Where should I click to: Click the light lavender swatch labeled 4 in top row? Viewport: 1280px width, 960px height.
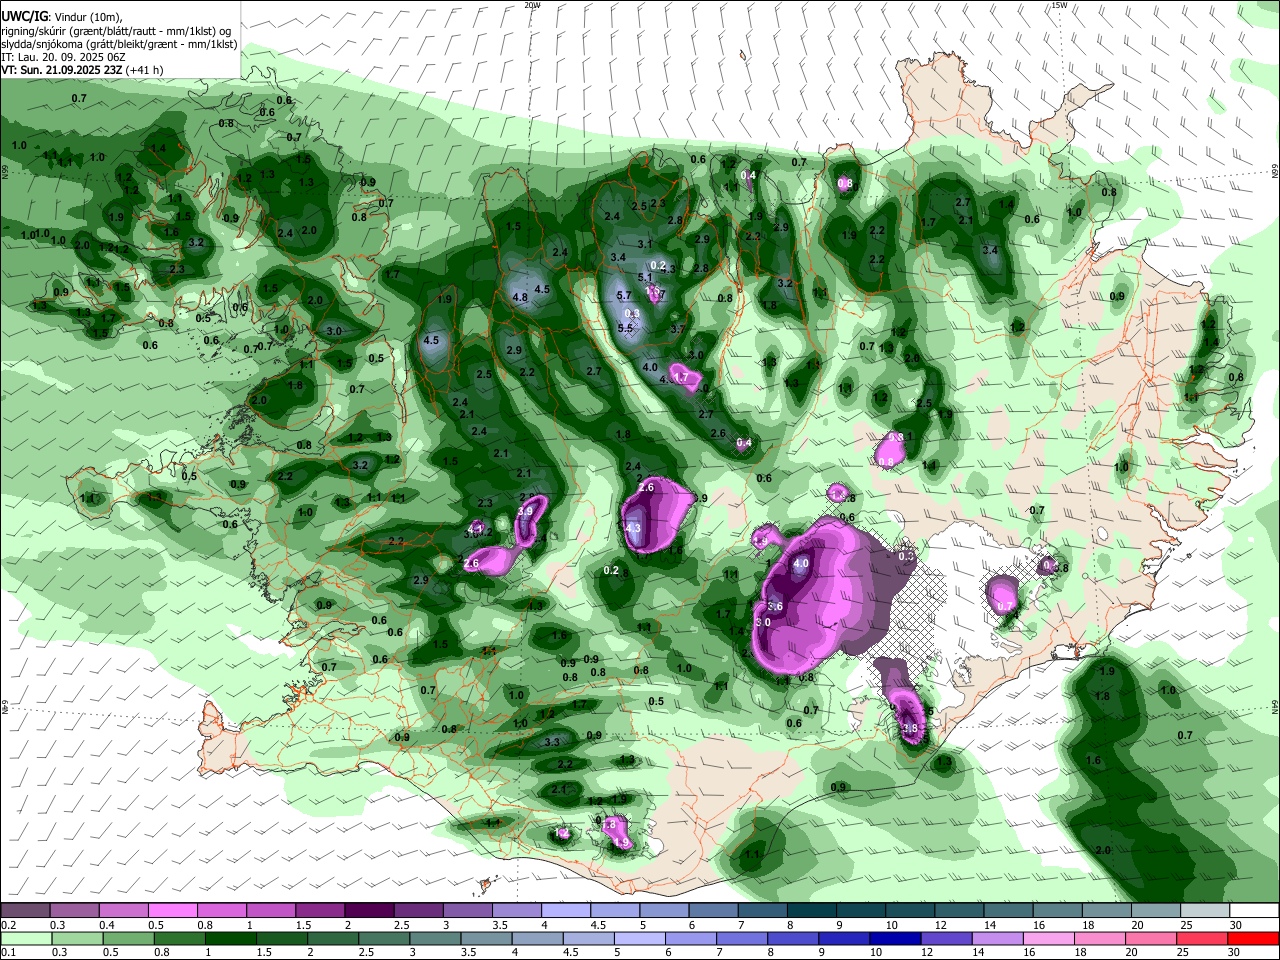click(x=566, y=911)
